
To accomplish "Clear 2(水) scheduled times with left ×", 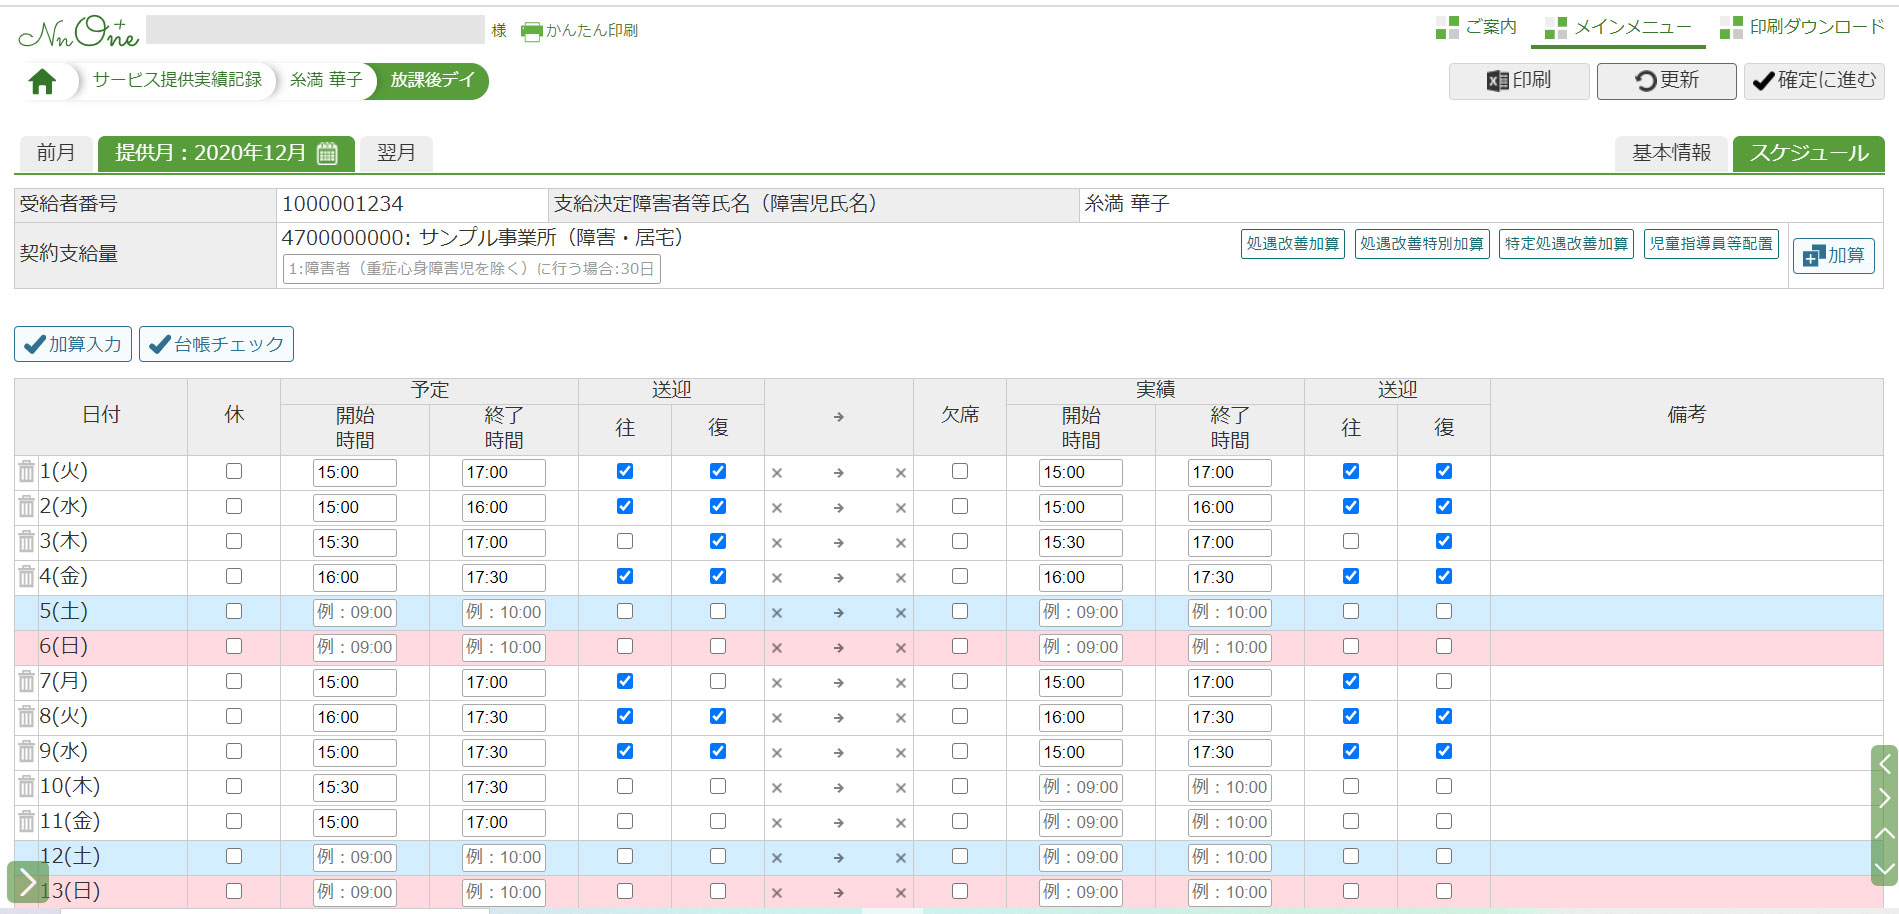I will click(776, 508).
